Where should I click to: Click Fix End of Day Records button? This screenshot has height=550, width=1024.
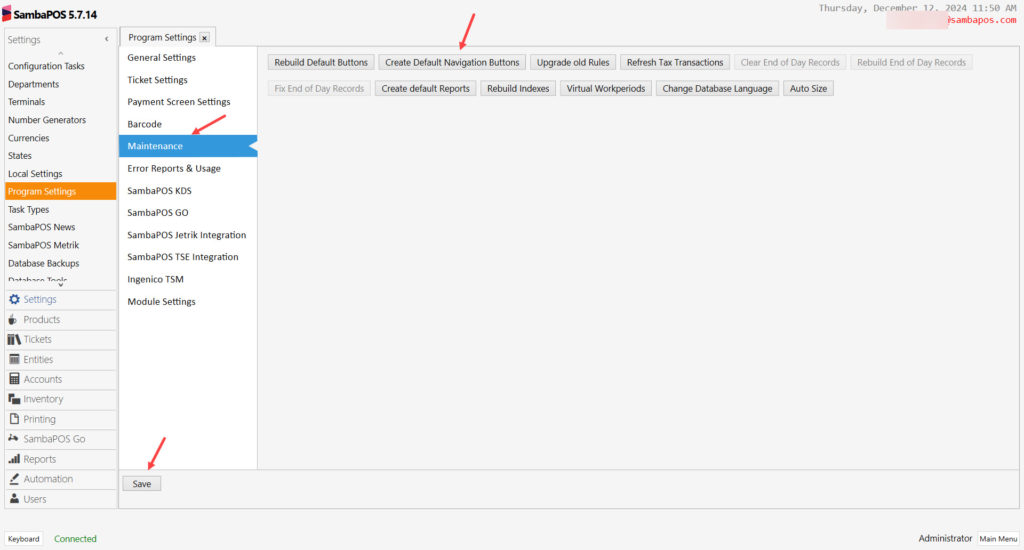[x=319, y=89]
